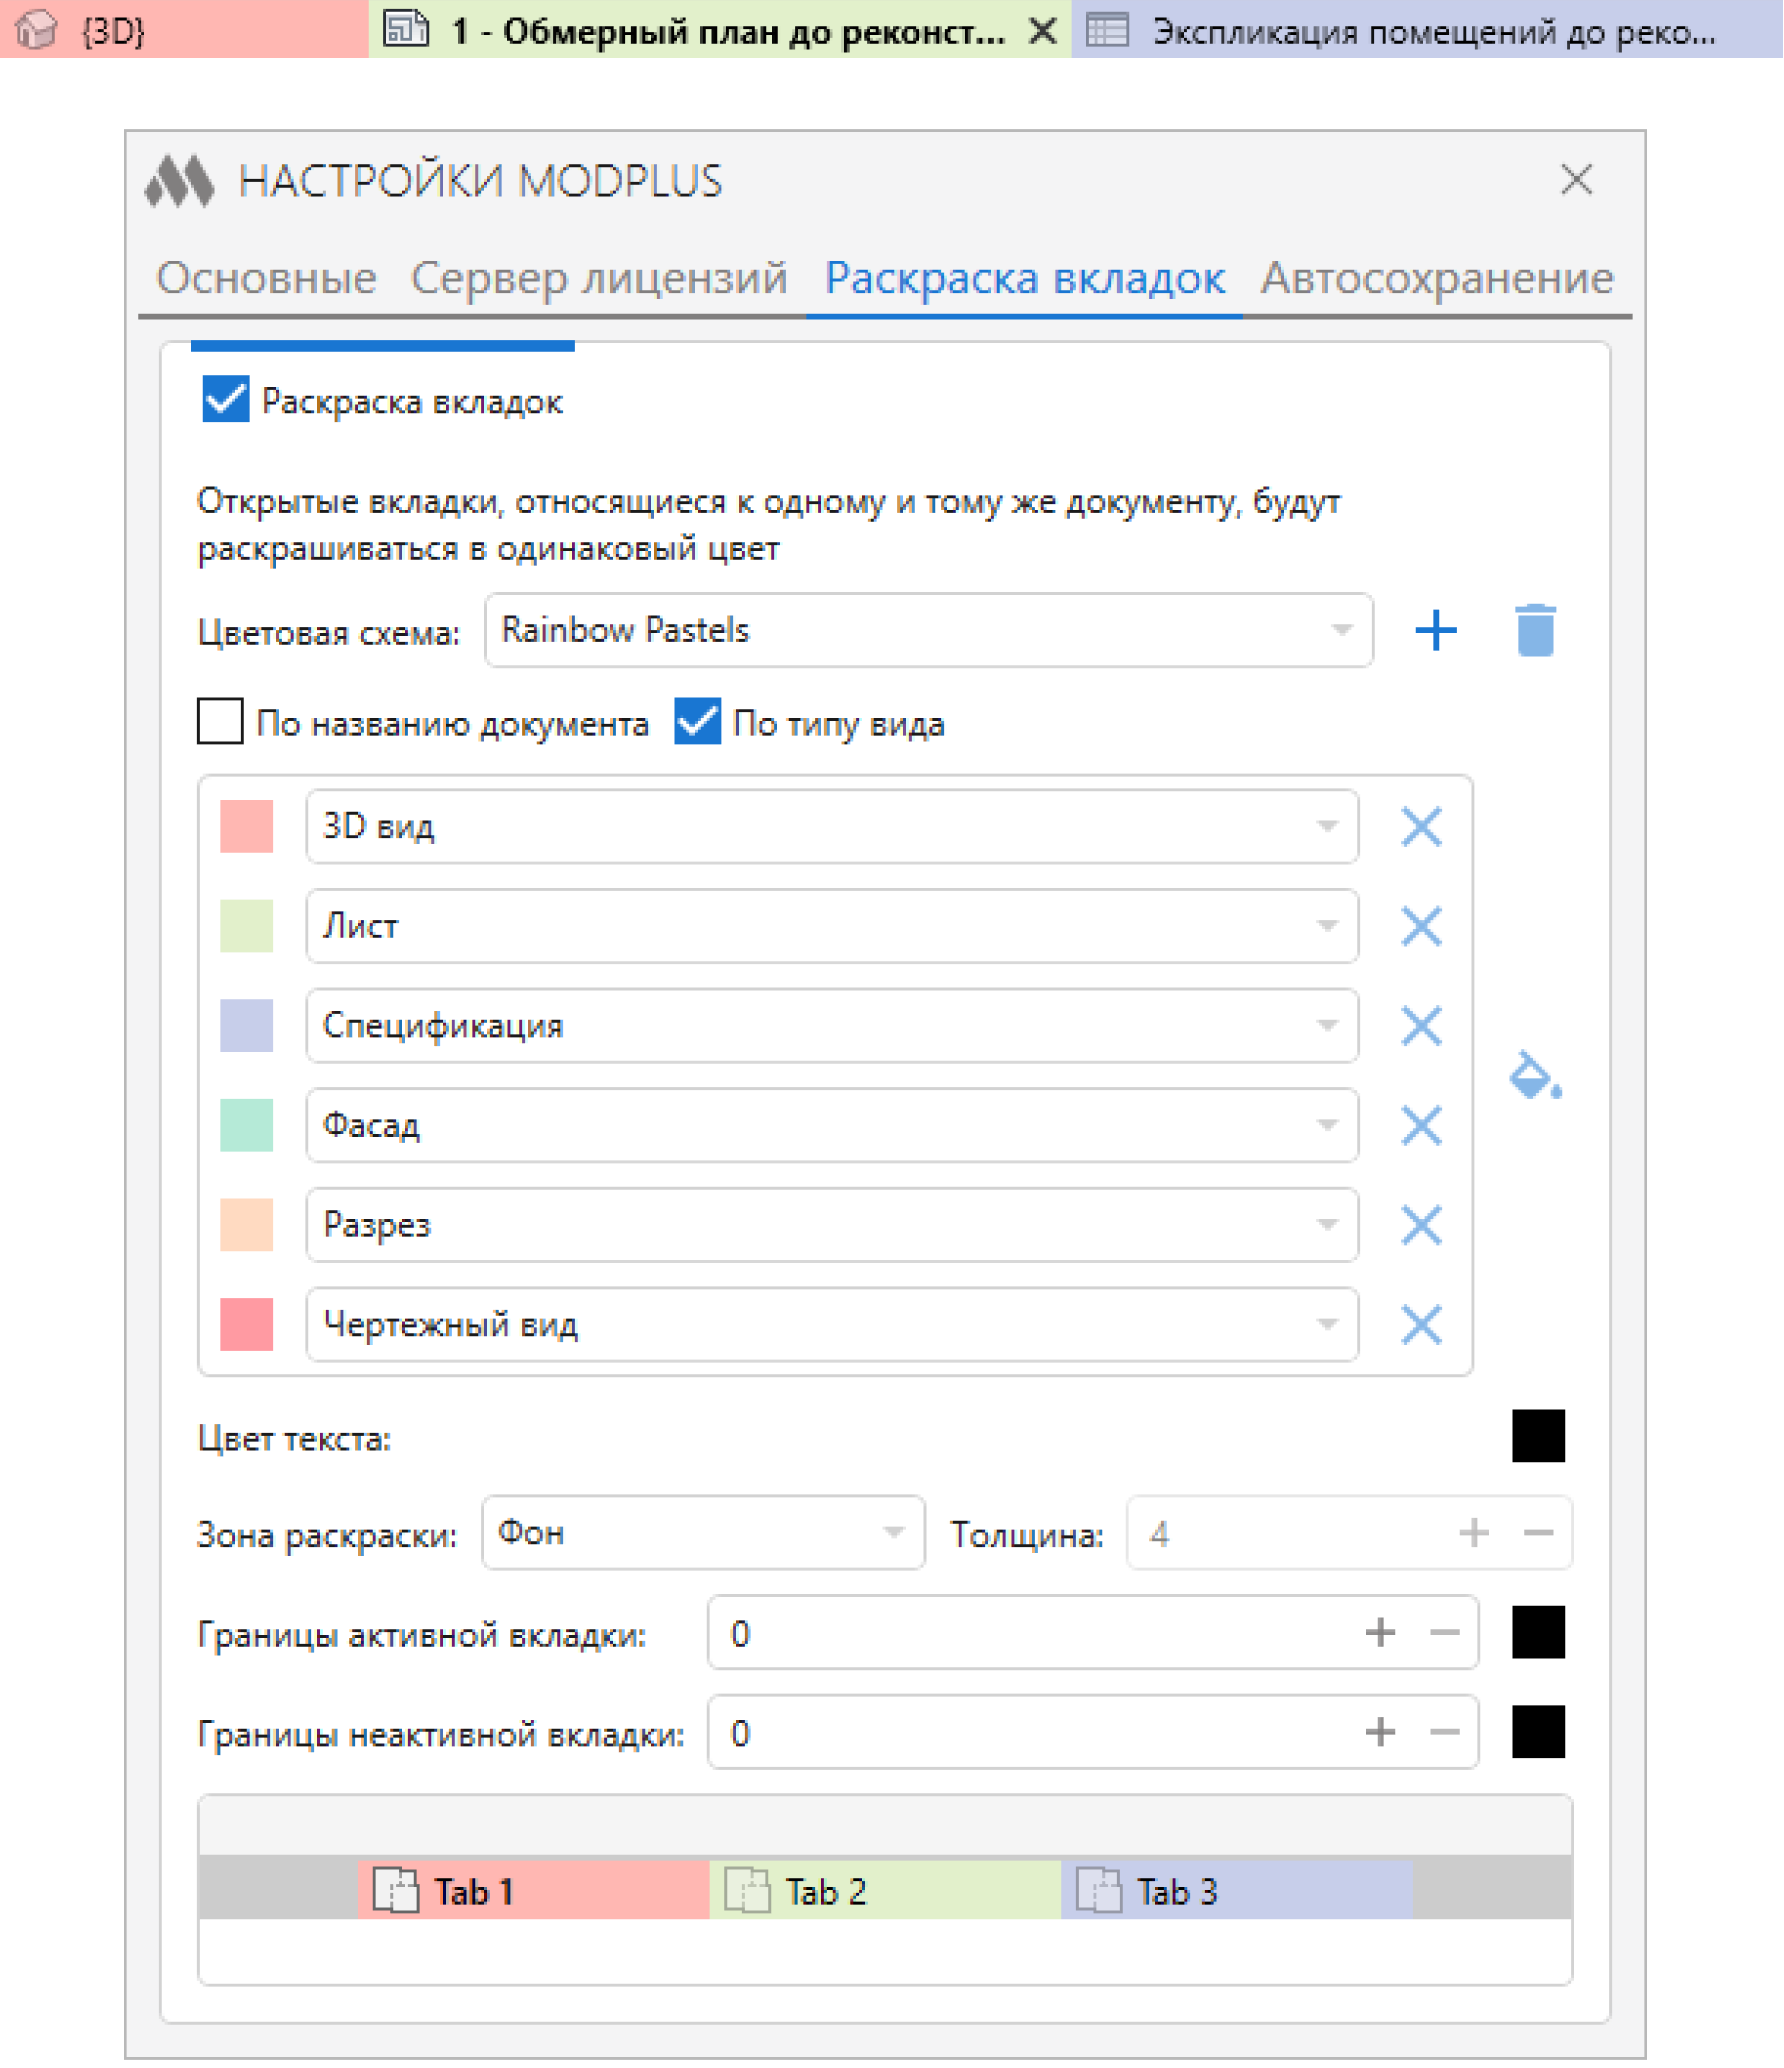Delete the current Rainbow Pastels scheme
The height and width of the screenshot is (2068, 1784).
1535,631
